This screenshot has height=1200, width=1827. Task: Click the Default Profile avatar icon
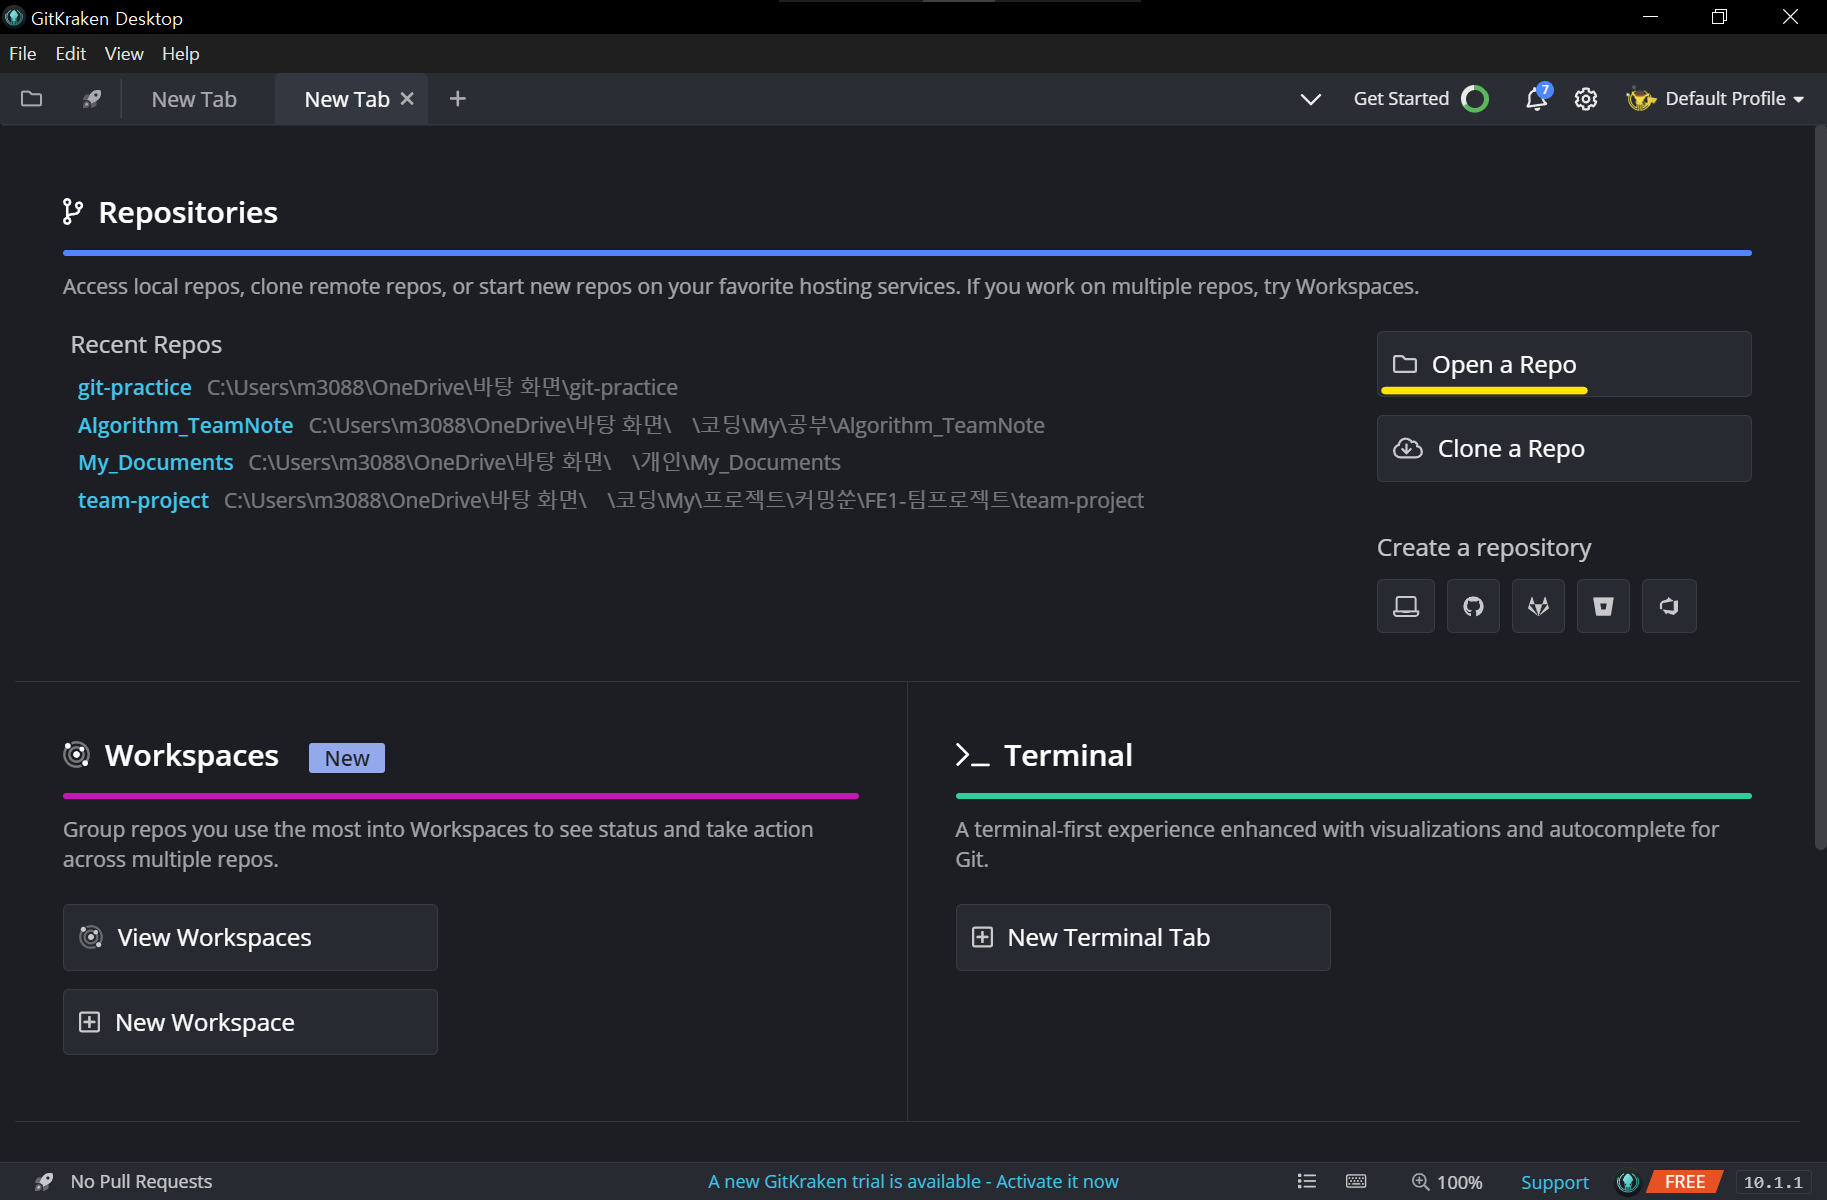click(x=1641, y=98)
